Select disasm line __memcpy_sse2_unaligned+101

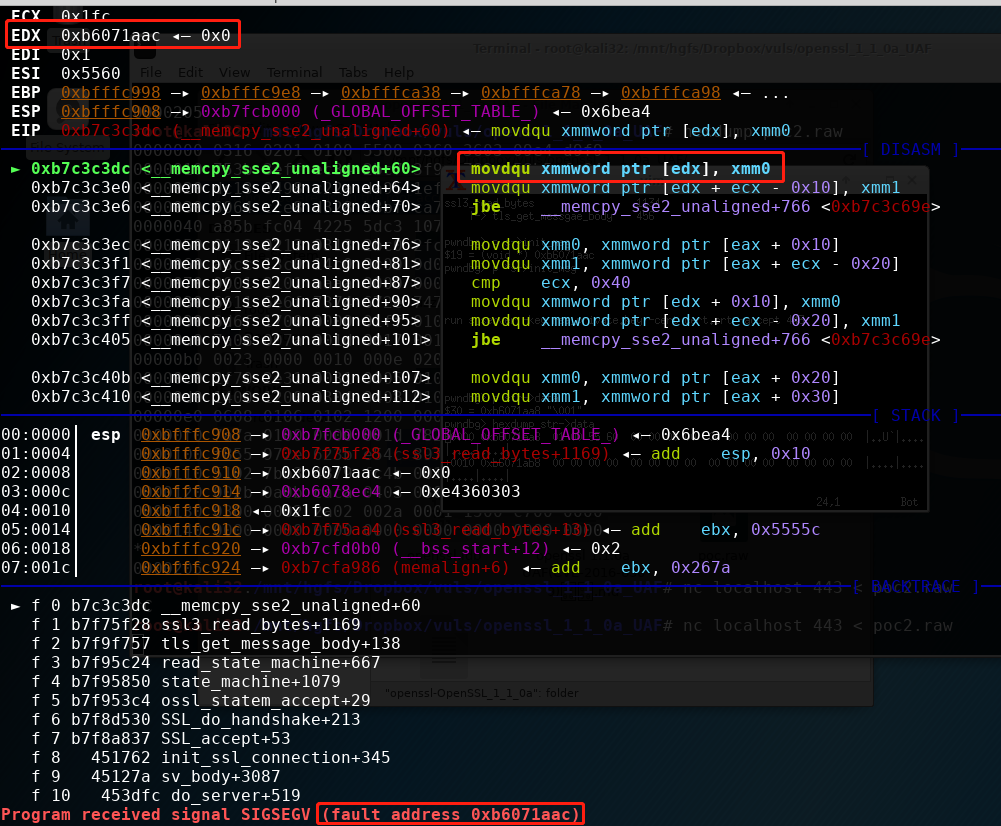tap(231, 340)
